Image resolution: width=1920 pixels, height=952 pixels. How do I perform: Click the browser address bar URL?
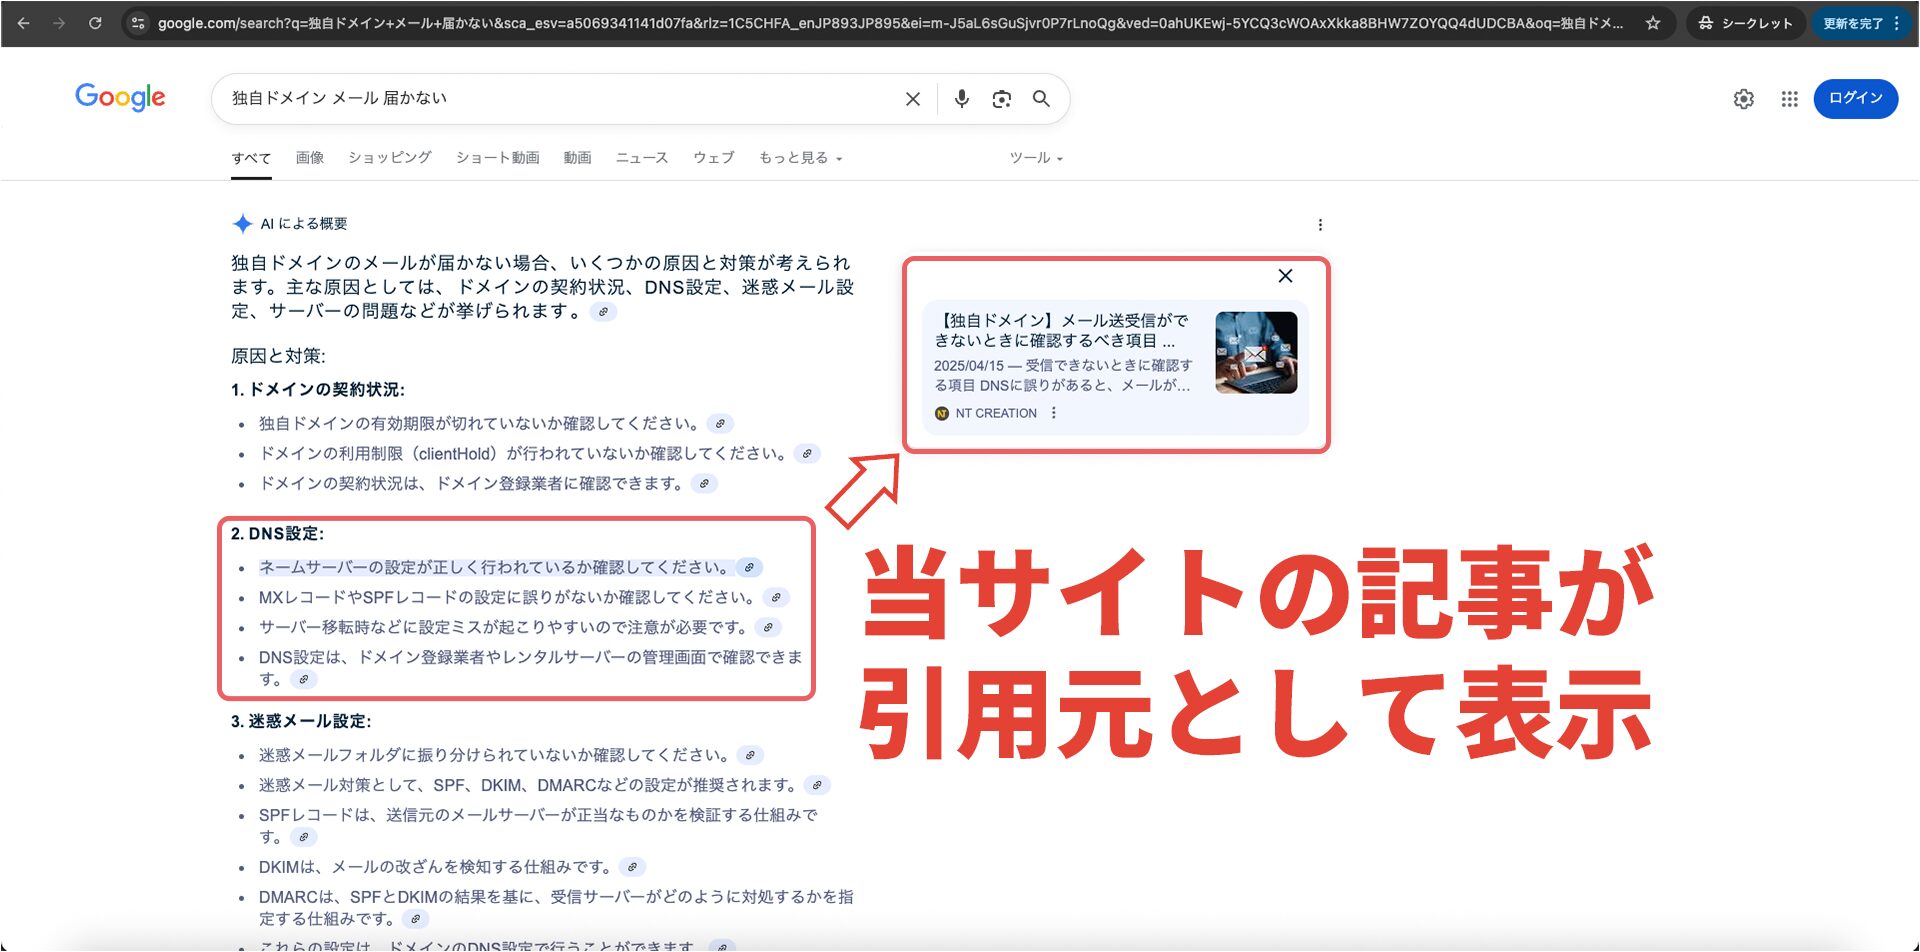coord(890,23)
